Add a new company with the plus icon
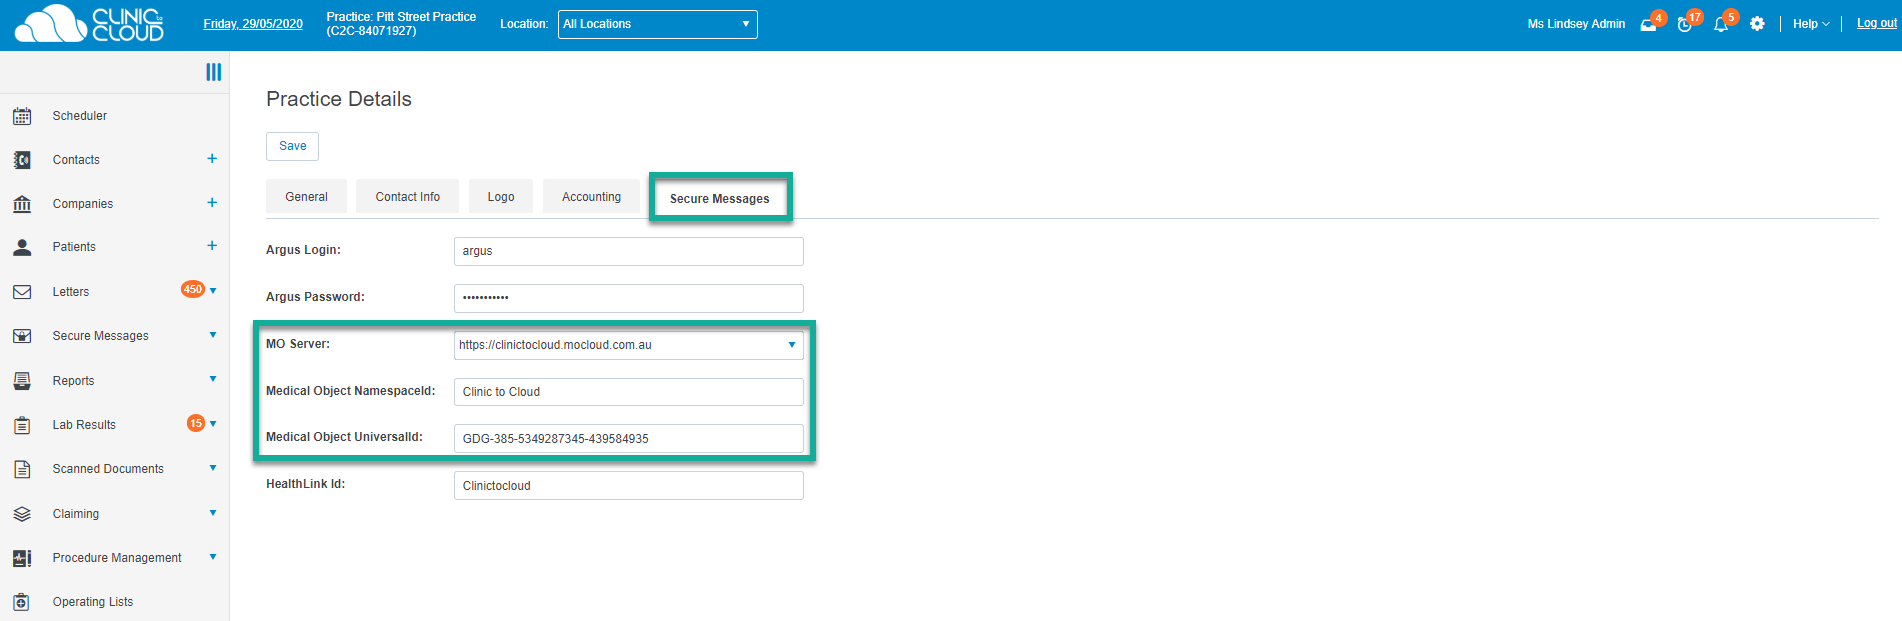 pyautogui.click(x=212, y=203)
